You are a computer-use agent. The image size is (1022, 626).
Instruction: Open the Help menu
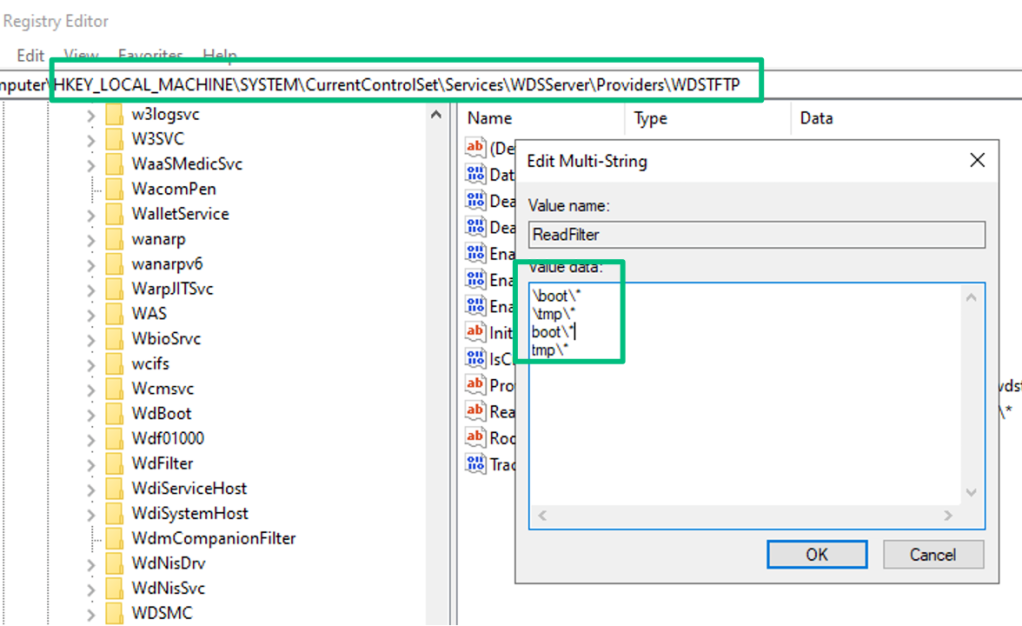(x=219, y=56)
